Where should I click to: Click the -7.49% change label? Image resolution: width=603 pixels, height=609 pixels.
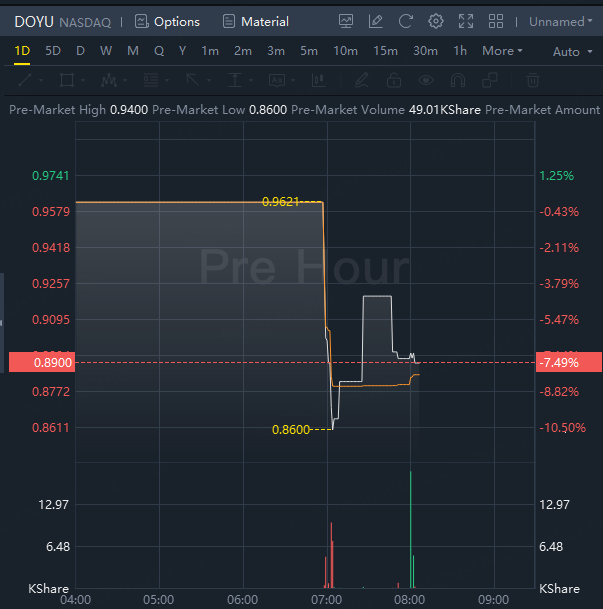pyautogui.click(x=569, y=362)
